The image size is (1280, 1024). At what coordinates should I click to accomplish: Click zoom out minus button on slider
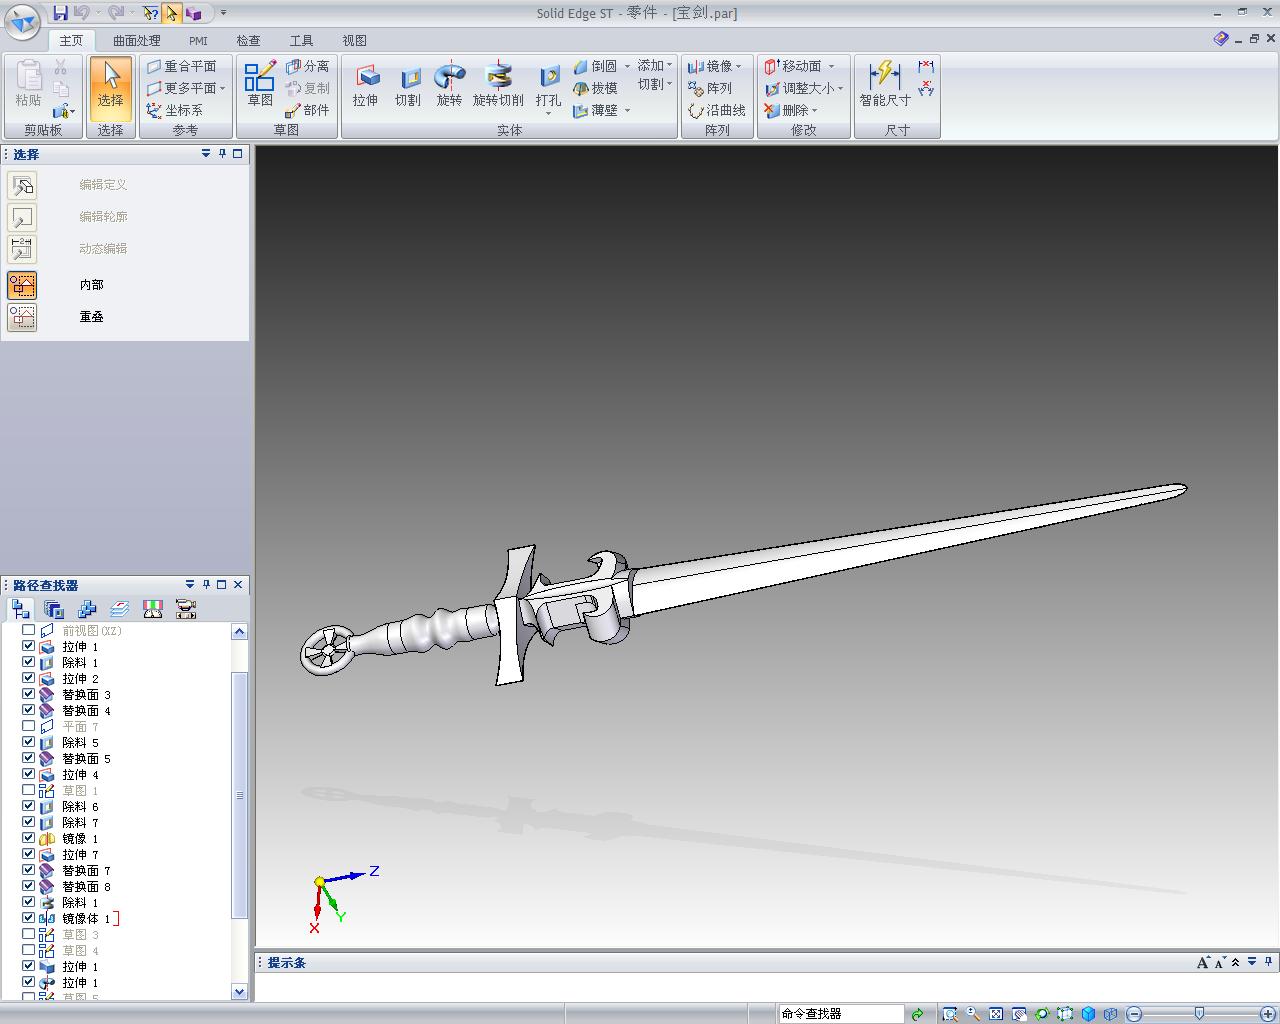click(x=1134, y=1014)
